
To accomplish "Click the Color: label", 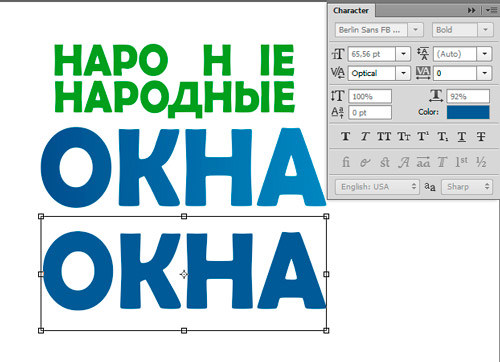I will 429,112.
